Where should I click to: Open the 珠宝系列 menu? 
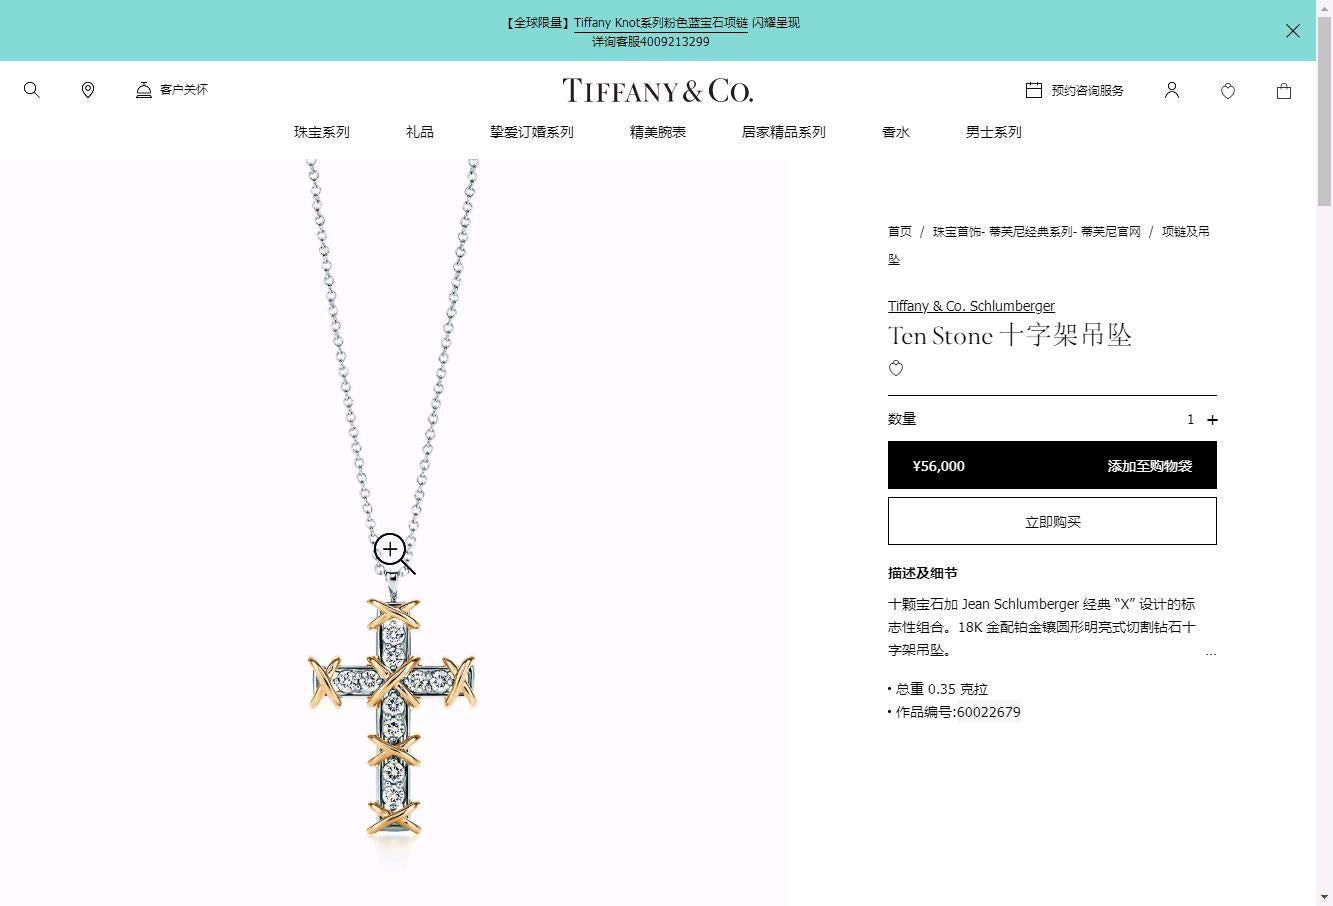pos(322,132)
